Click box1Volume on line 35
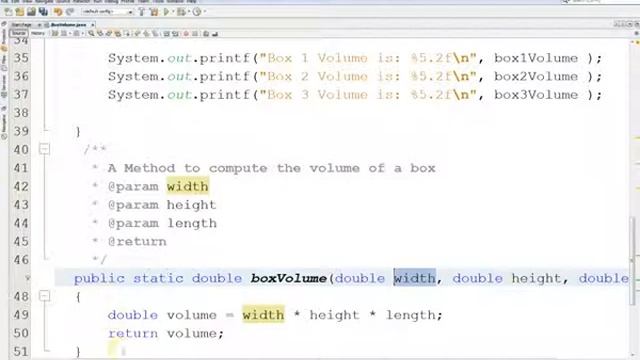Screen dimensions: 640x360 (536, 58)
